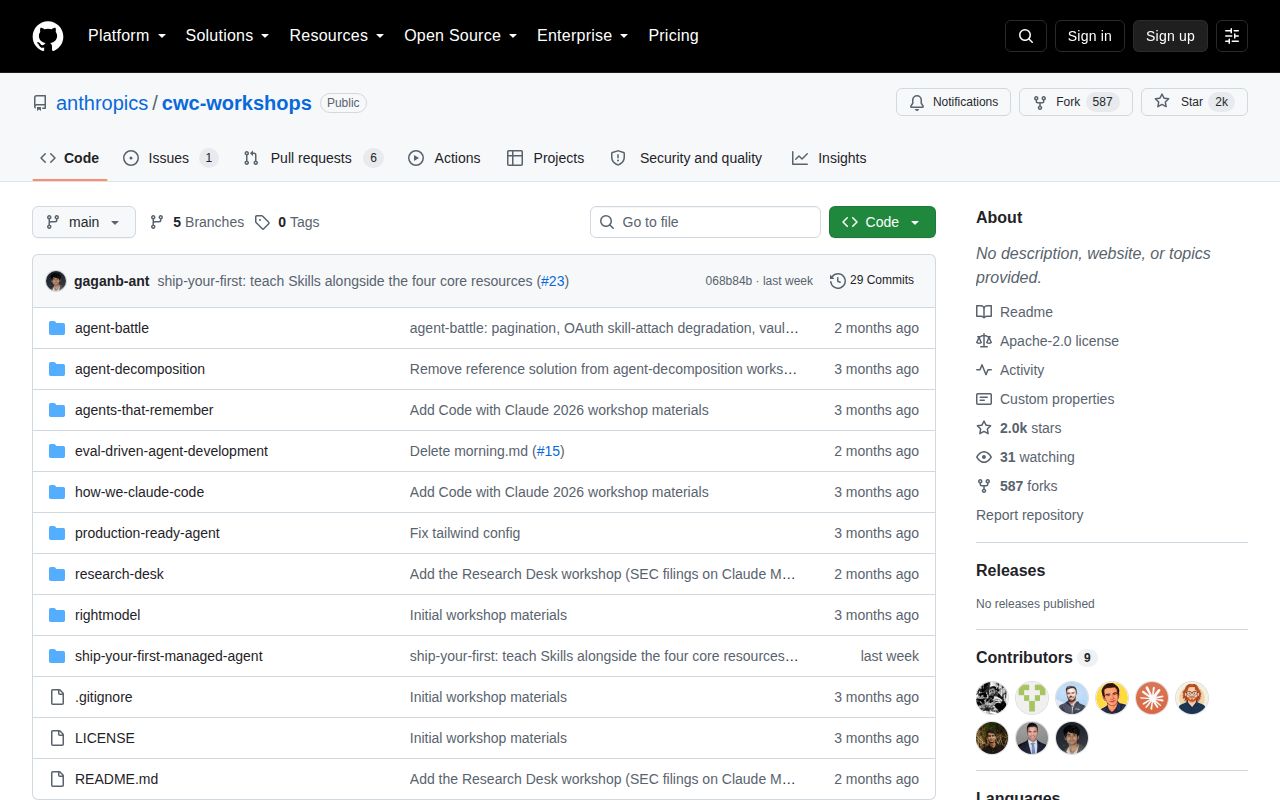Open the 'Fix tailwind config' commit message

(x=465, y=533)
